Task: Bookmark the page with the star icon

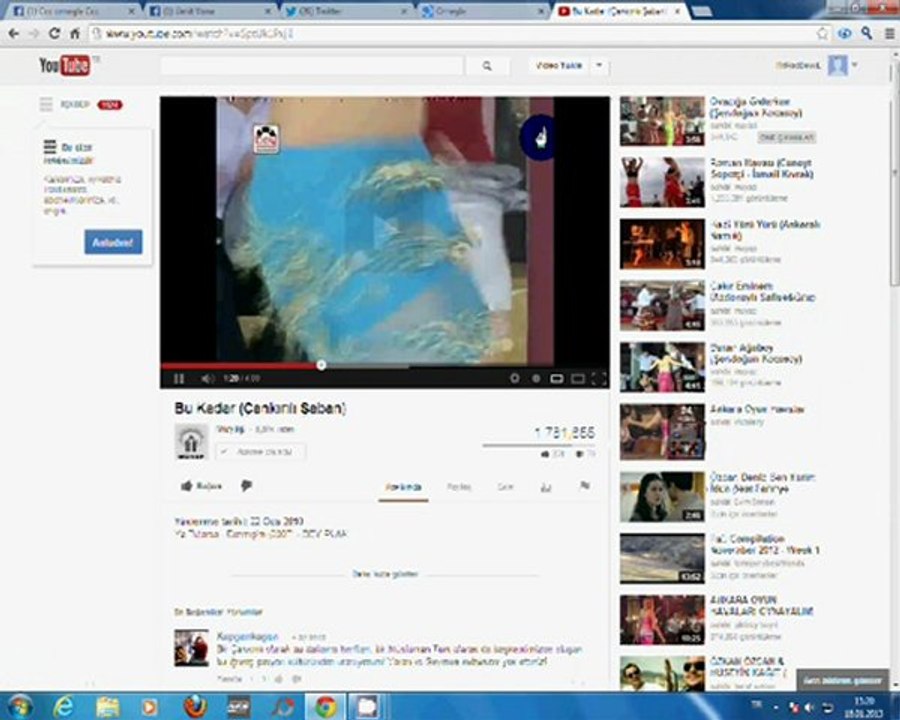Action: tap(822, 34)
